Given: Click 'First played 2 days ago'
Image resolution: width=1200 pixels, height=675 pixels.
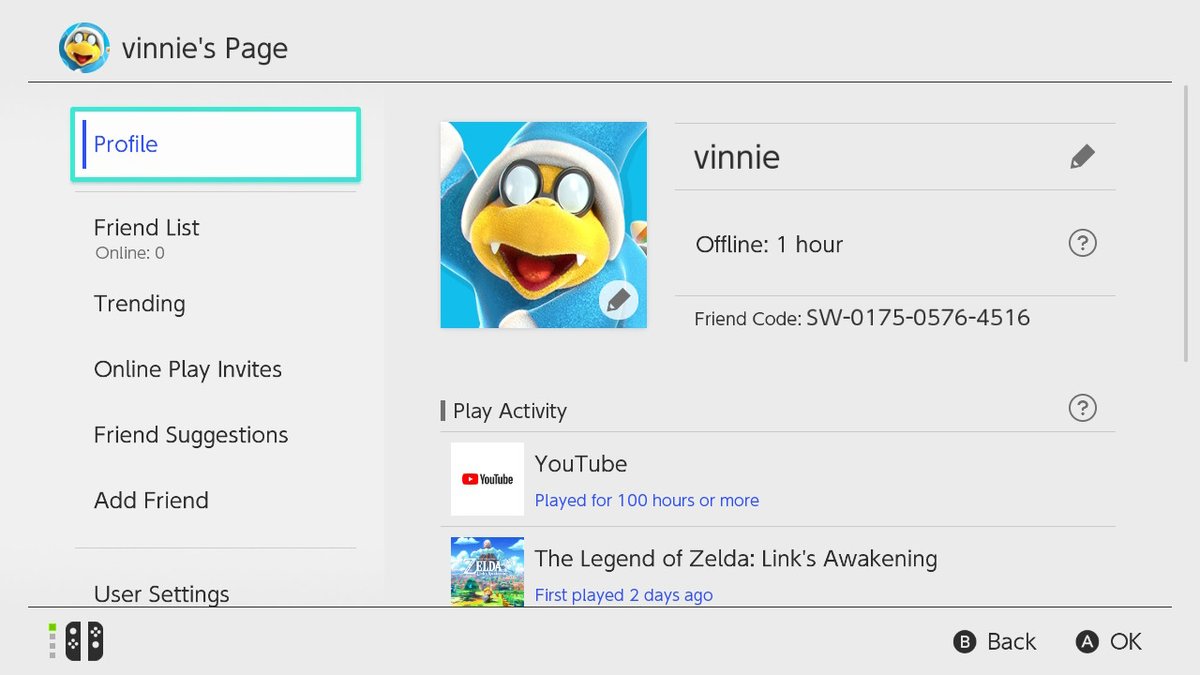Looking at the screenshot, I should click(x=624, y=595).
